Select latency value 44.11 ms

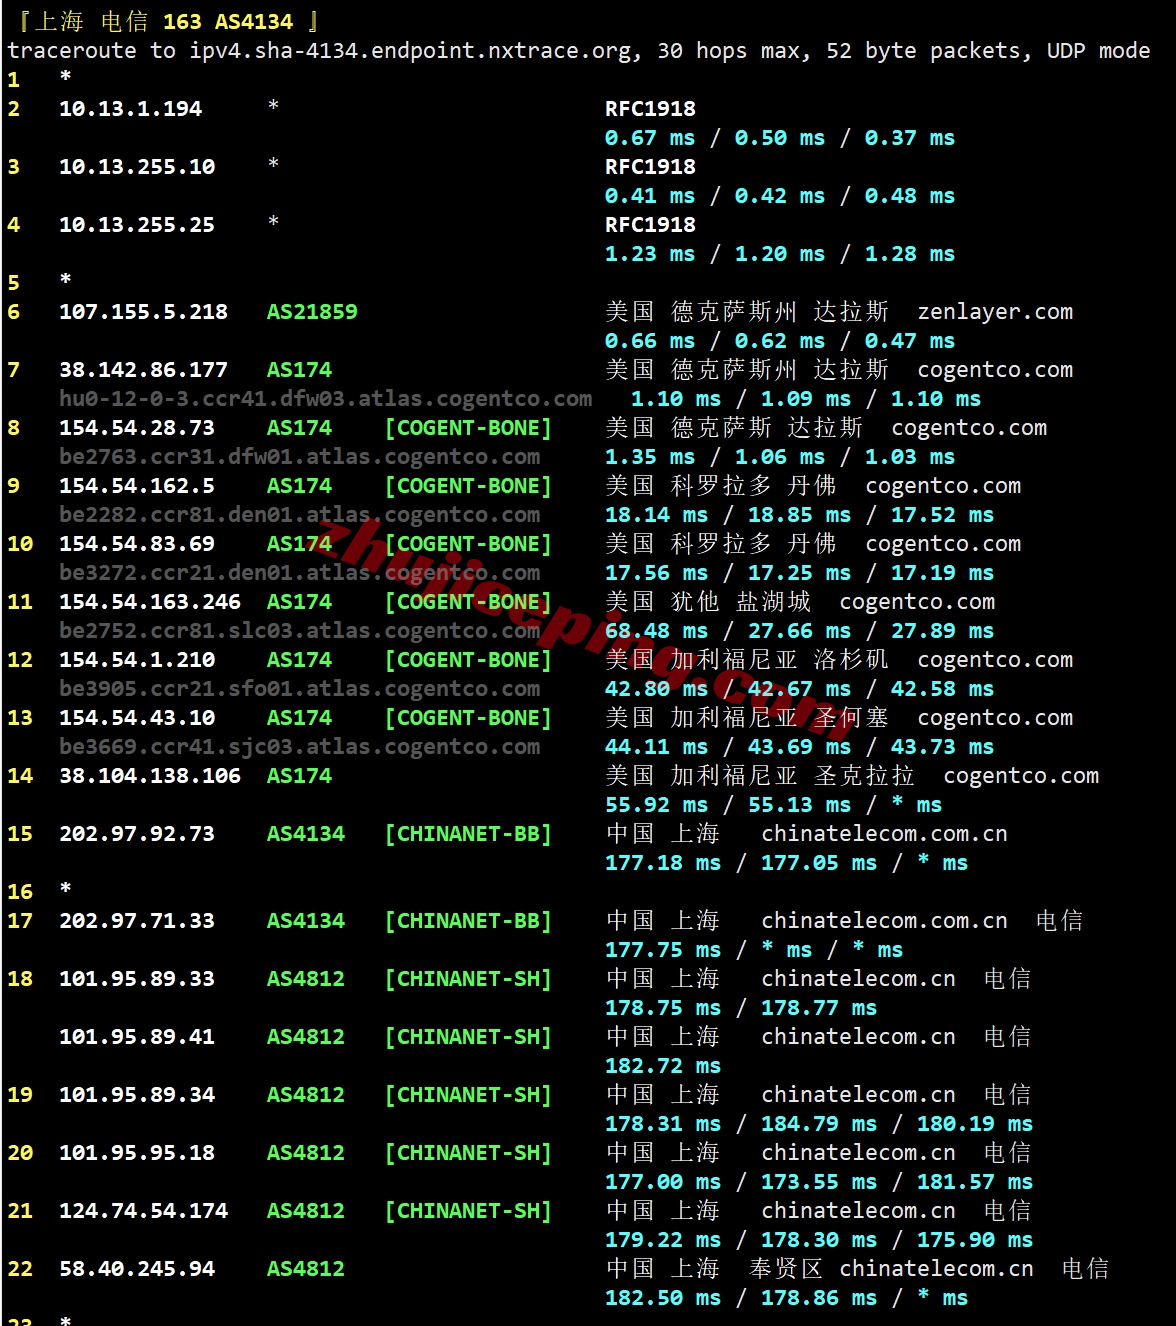click(656, 747)
